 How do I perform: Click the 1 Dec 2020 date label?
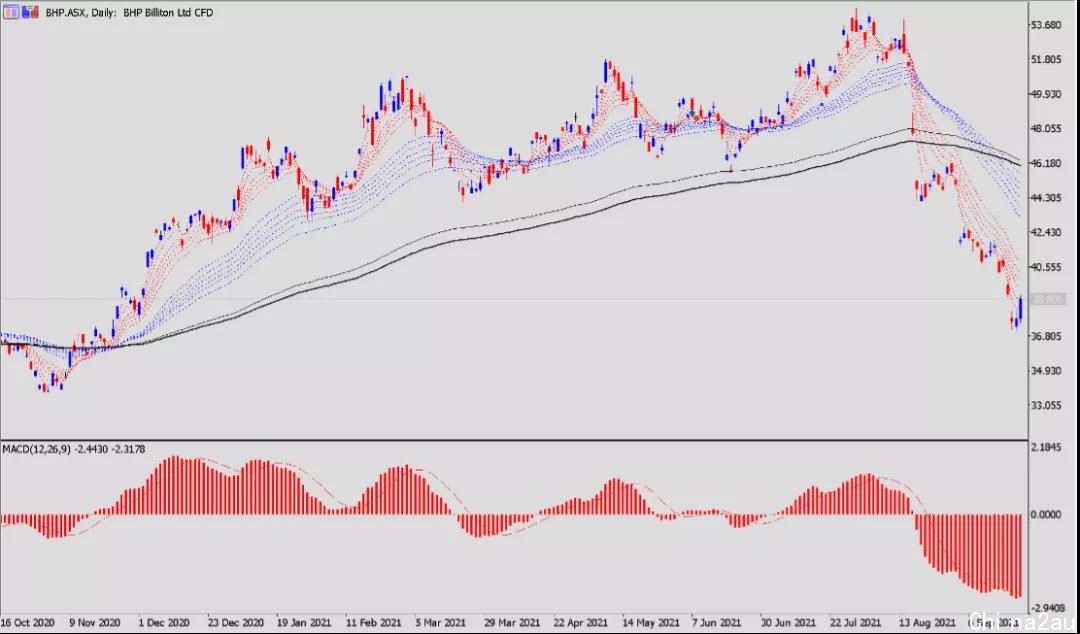coord(164,620)
